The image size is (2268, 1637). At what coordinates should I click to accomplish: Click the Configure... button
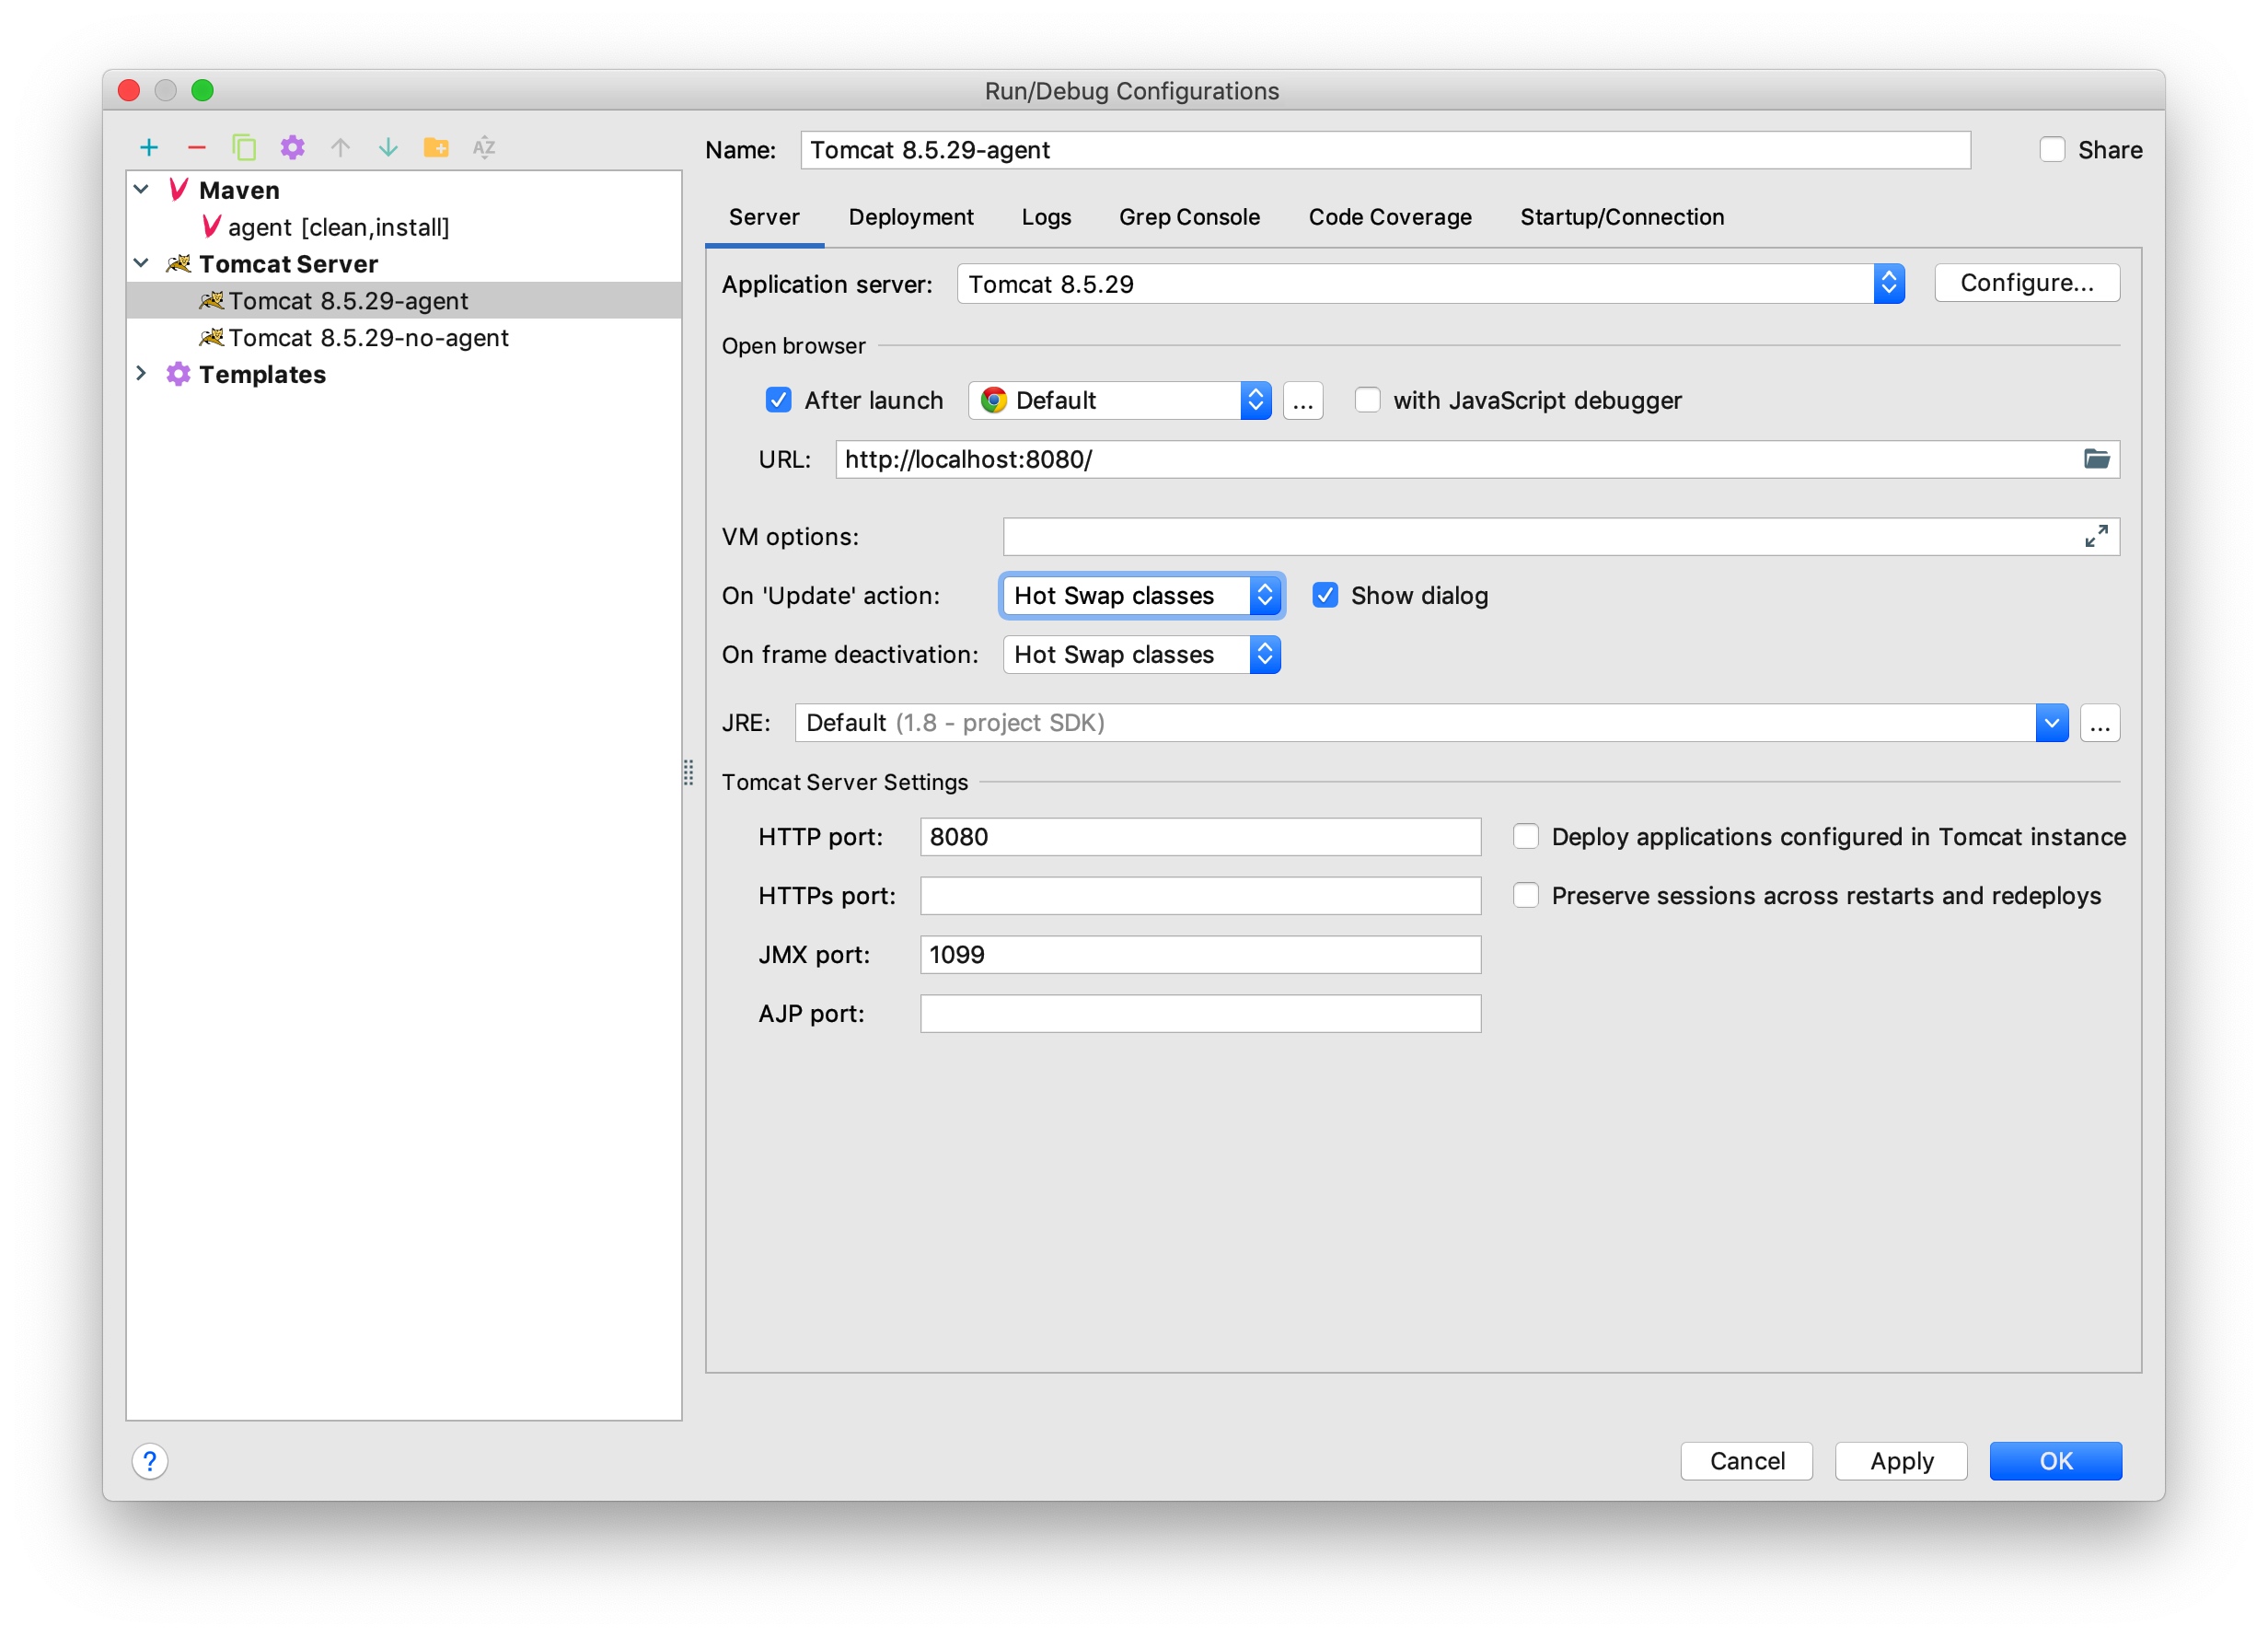pos(2026,283)
